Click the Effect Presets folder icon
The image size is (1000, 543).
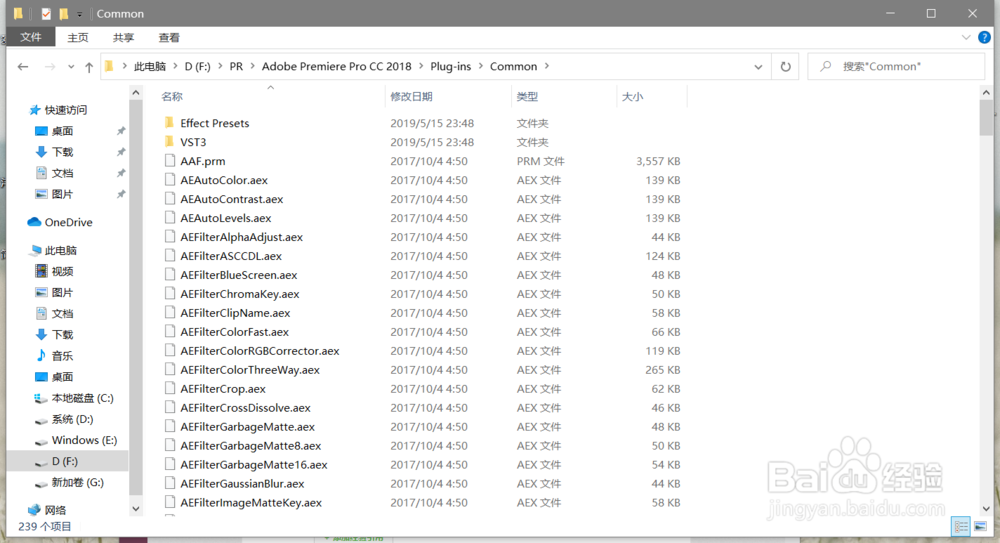point(169,123)
